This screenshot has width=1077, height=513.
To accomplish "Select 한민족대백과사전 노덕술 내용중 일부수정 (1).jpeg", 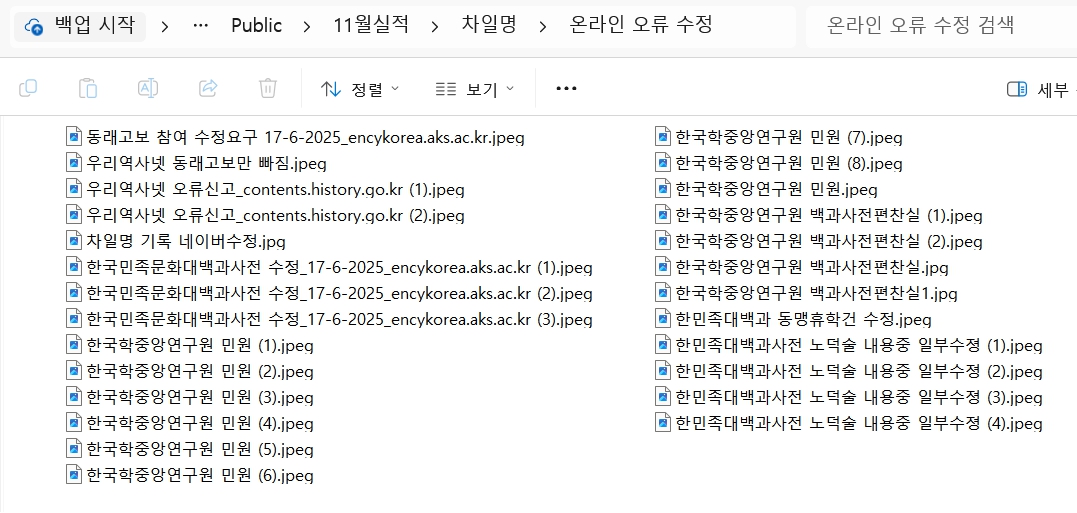I will tap(849, 345).
